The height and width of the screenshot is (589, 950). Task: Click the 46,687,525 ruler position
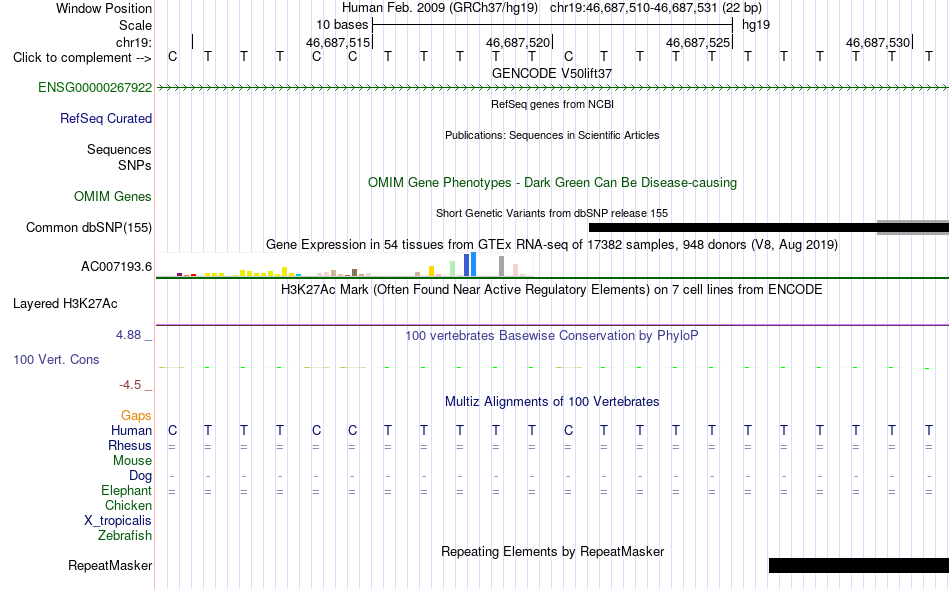(698, 42)
